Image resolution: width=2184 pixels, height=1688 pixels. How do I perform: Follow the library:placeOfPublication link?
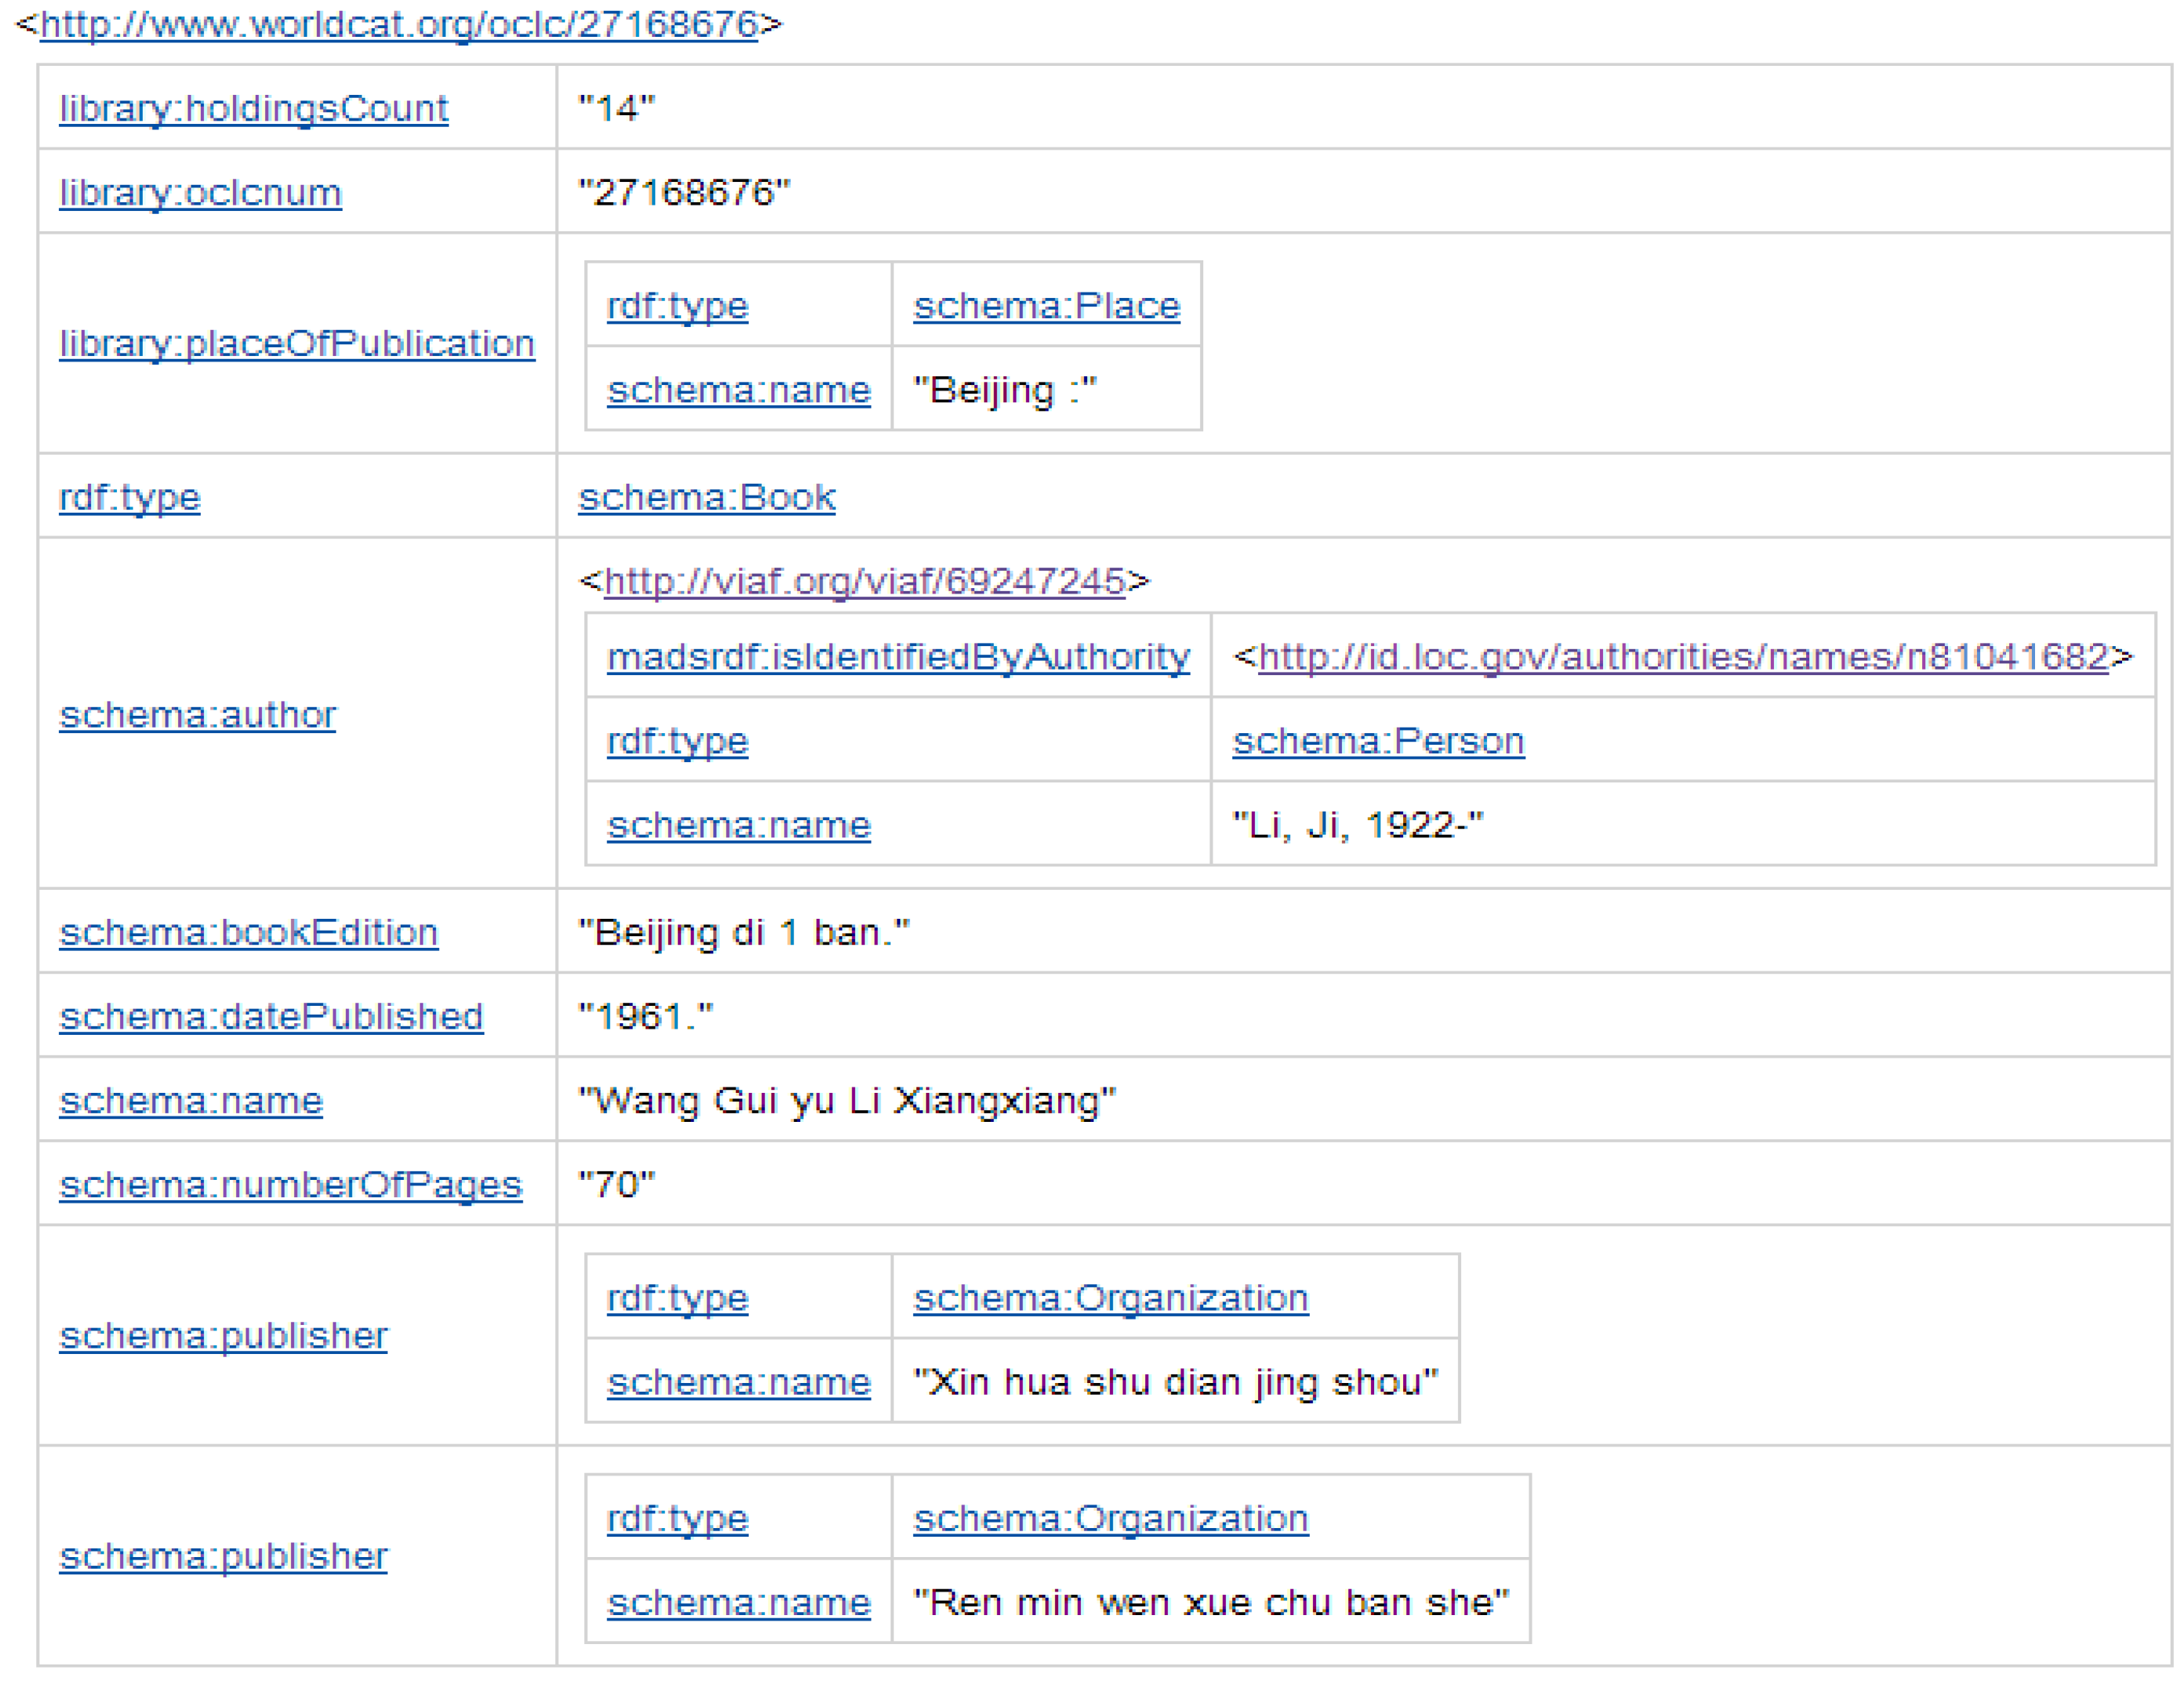297,343
